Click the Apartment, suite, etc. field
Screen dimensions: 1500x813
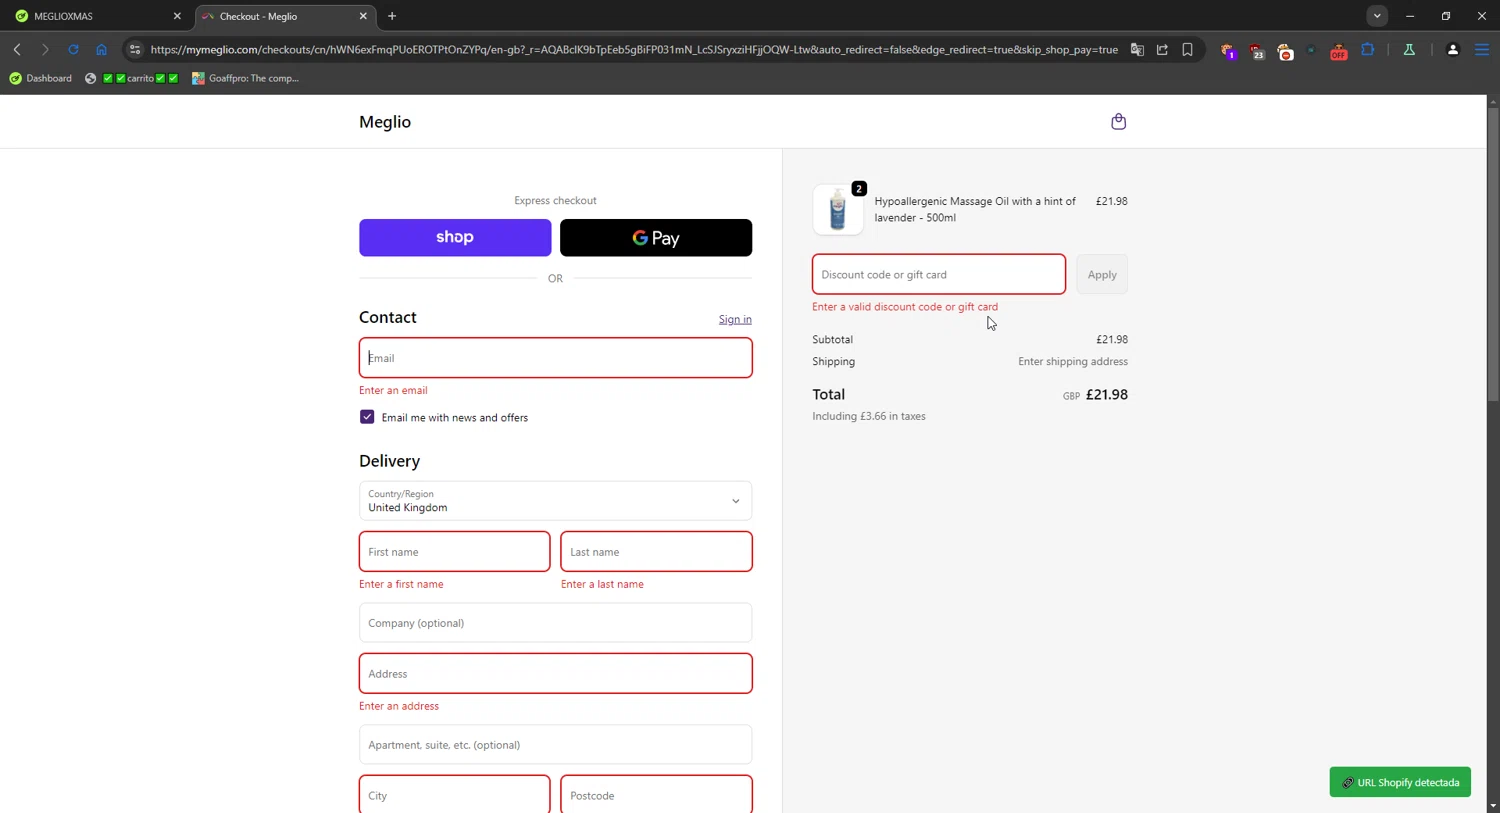[x=556, y=745]
